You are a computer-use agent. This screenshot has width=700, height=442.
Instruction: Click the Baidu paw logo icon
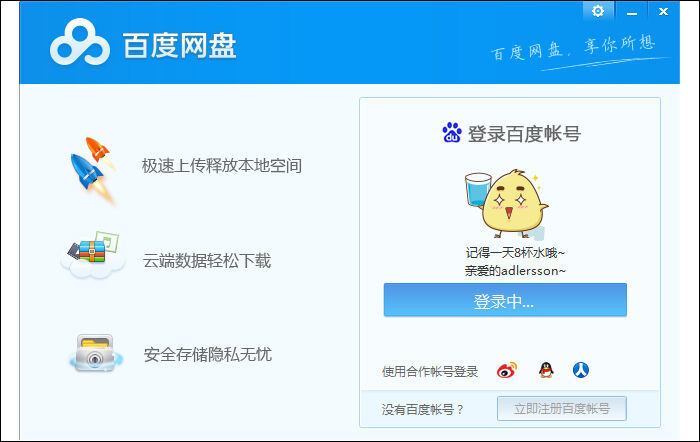tap(452, 133)
